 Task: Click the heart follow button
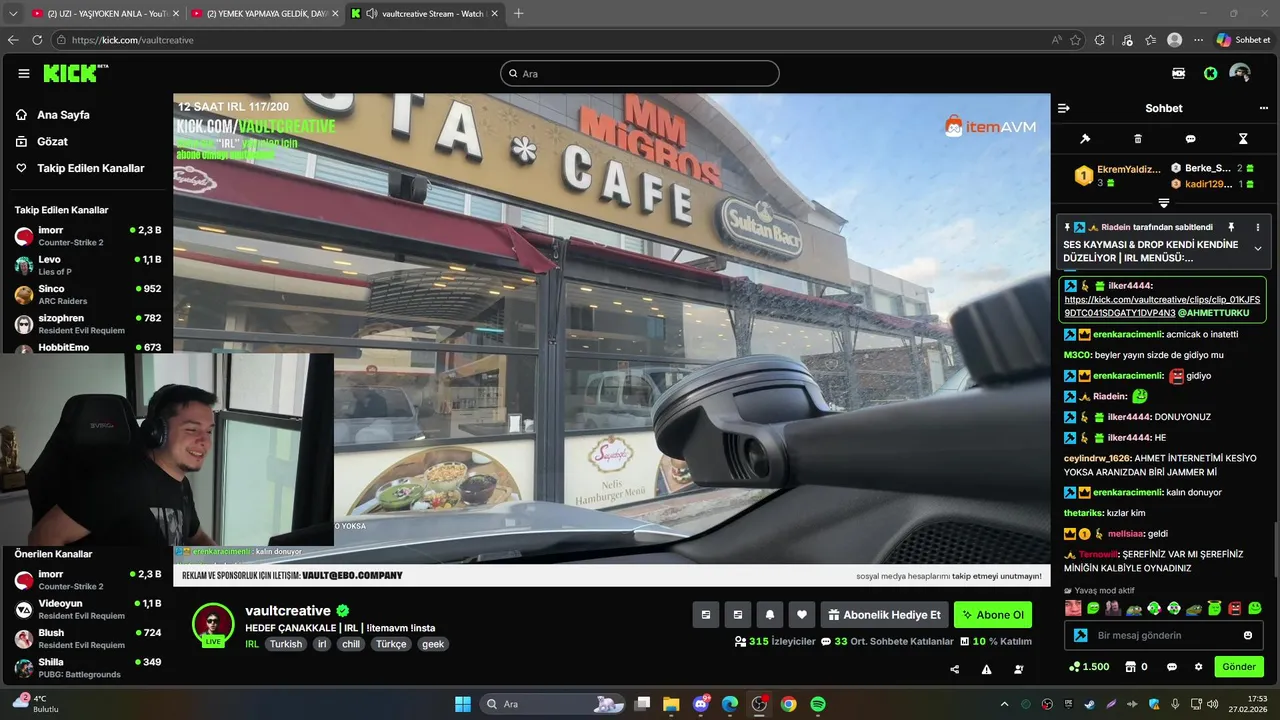click(801, 614)
